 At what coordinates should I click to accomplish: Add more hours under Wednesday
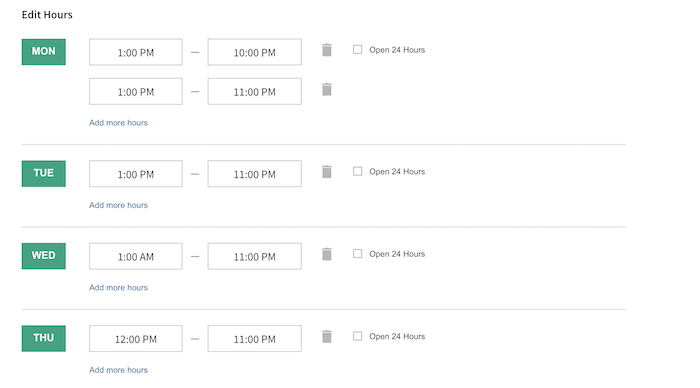click(x=118, y=288)
